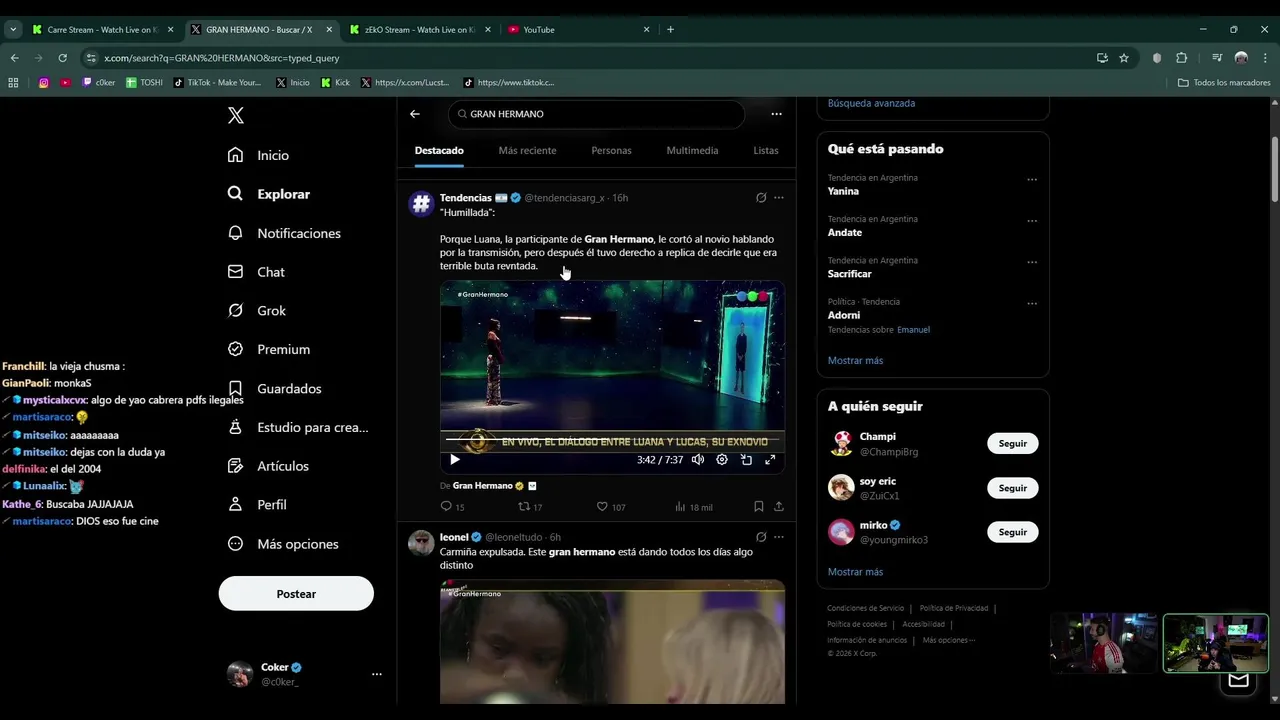This screenshot has height=720, width=1280.
Task: View analytics for Tendencias post
Action: 680,507
